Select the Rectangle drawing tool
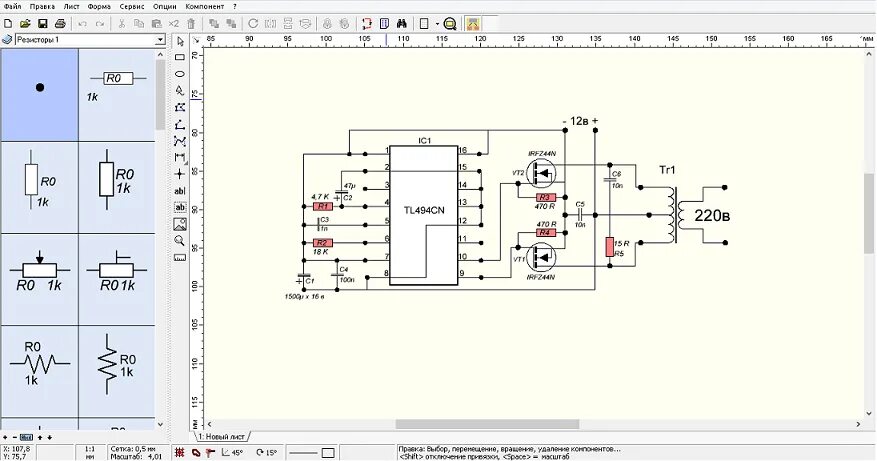 click(180, 57)
